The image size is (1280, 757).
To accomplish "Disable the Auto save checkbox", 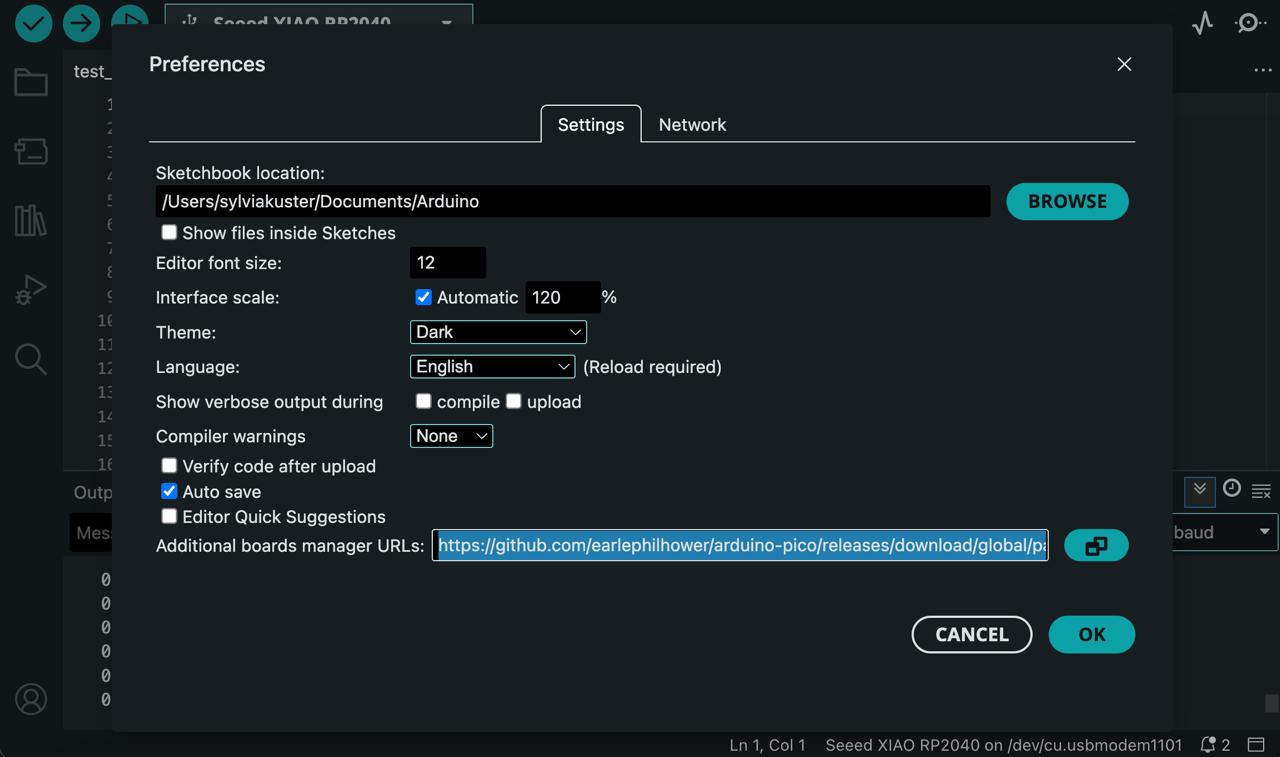I will click(x=169, y=491).
